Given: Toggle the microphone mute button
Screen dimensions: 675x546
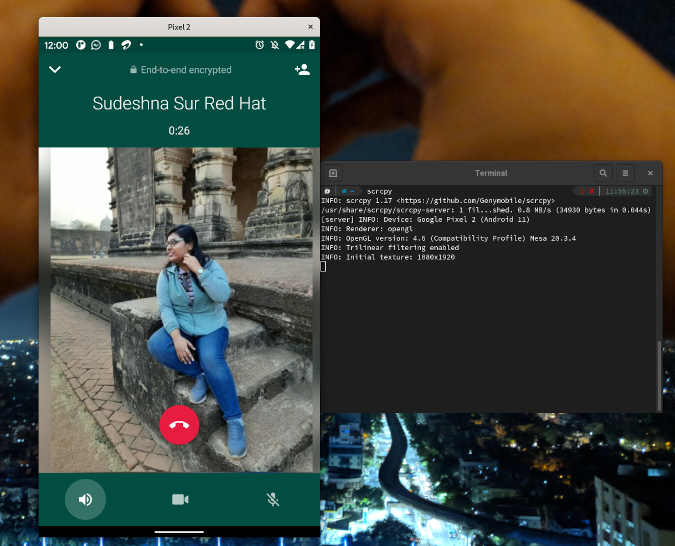Looking at the screenshot, I should [x=272, y=499].
